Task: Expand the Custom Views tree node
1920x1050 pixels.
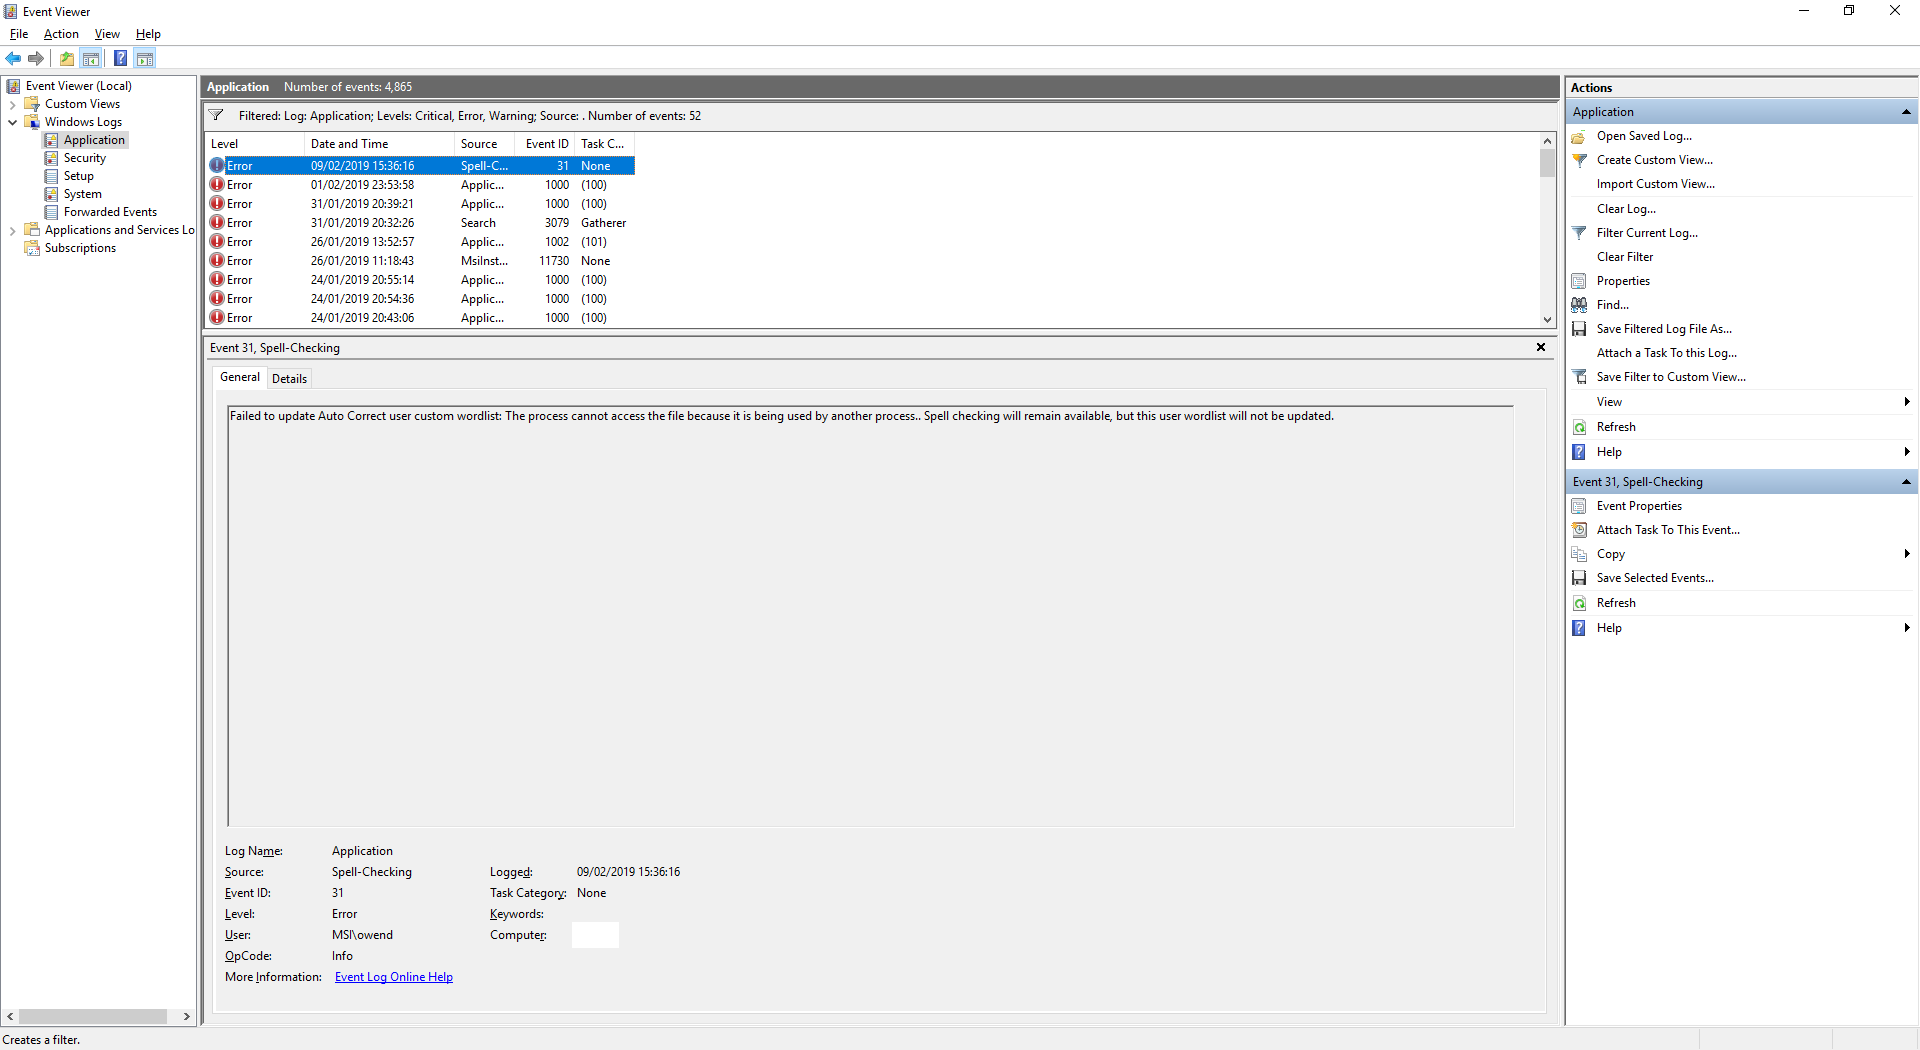Action: [x=12, y=104]
